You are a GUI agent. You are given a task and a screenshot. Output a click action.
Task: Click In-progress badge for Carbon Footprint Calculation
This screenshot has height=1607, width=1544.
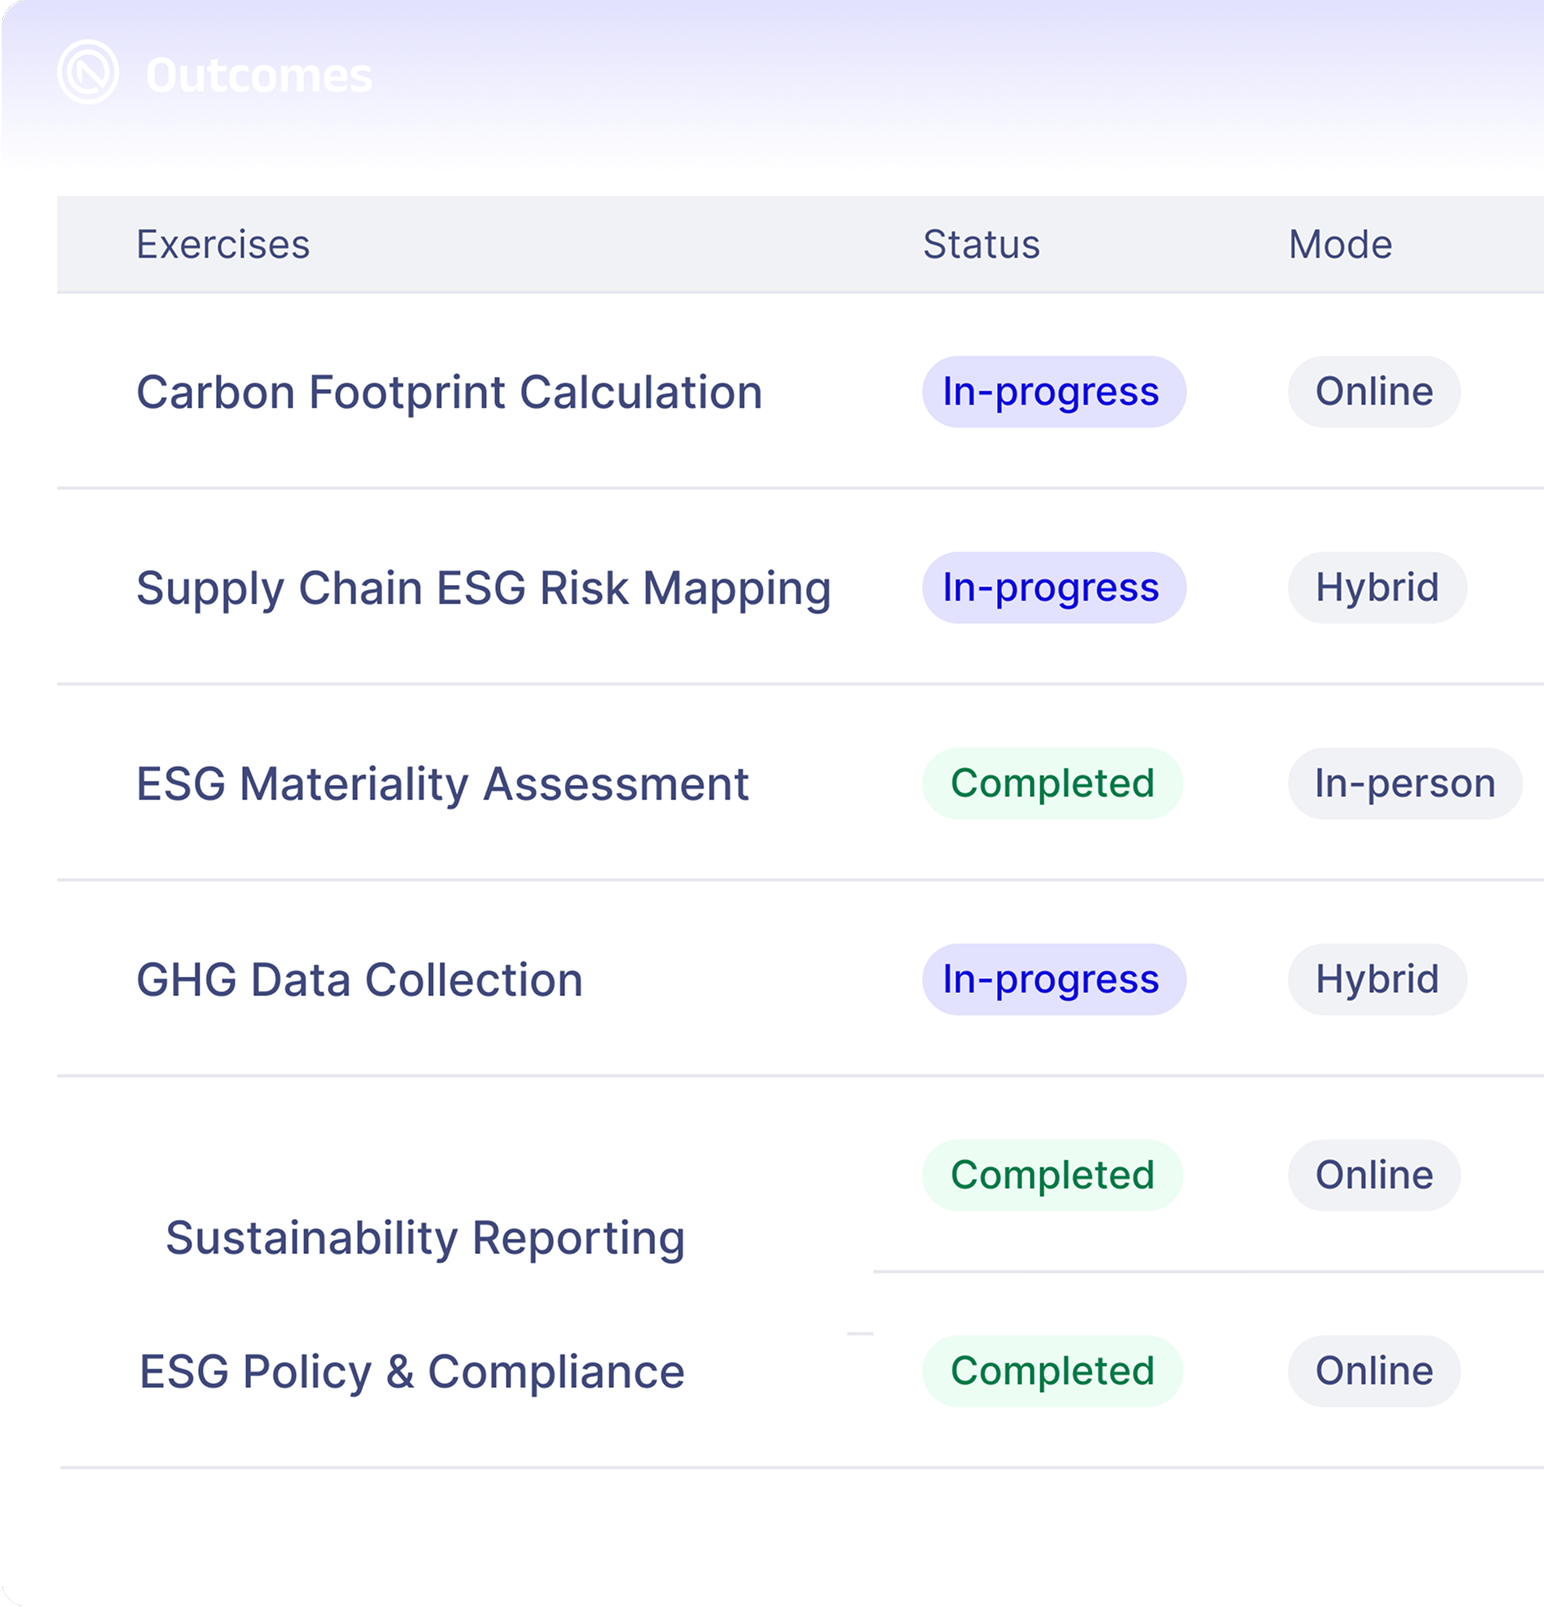[x=1054, y=392]
